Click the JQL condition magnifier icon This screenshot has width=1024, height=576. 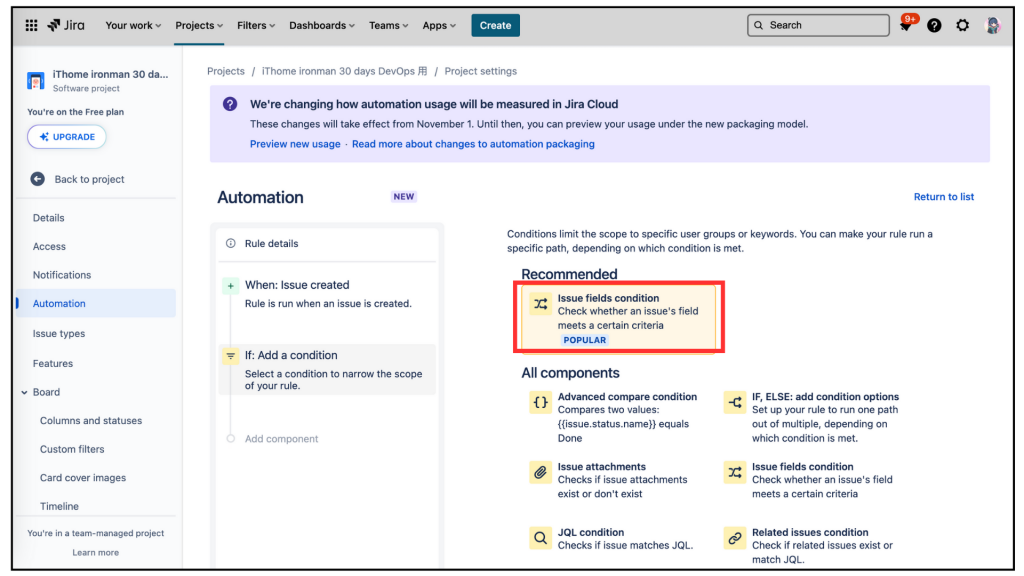click(541, 538)
